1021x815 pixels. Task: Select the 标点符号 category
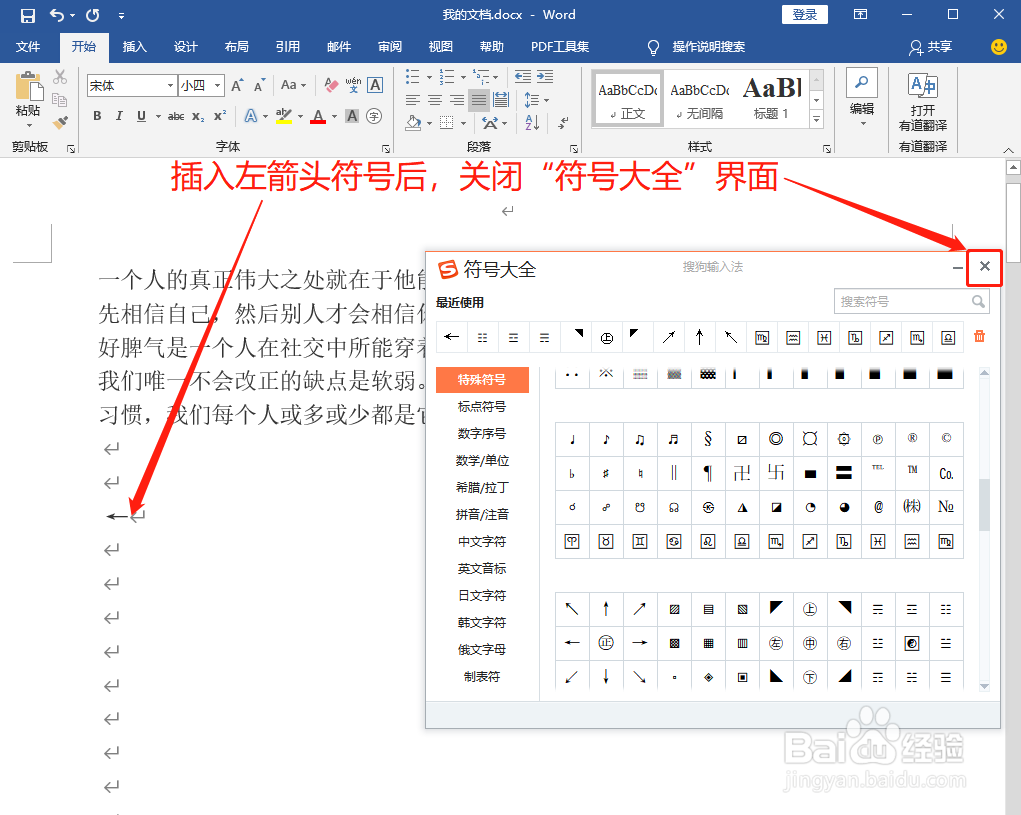click(x=482, y=407)
